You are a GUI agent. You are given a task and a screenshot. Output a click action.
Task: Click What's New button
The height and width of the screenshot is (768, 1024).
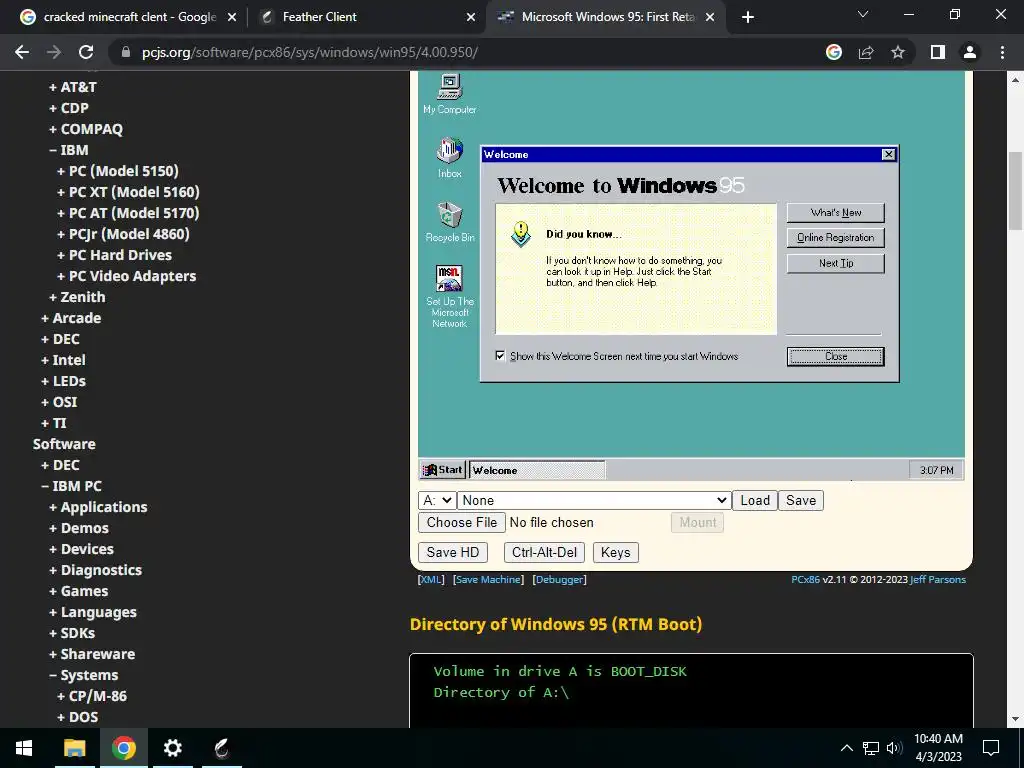(x=835, y=212)
